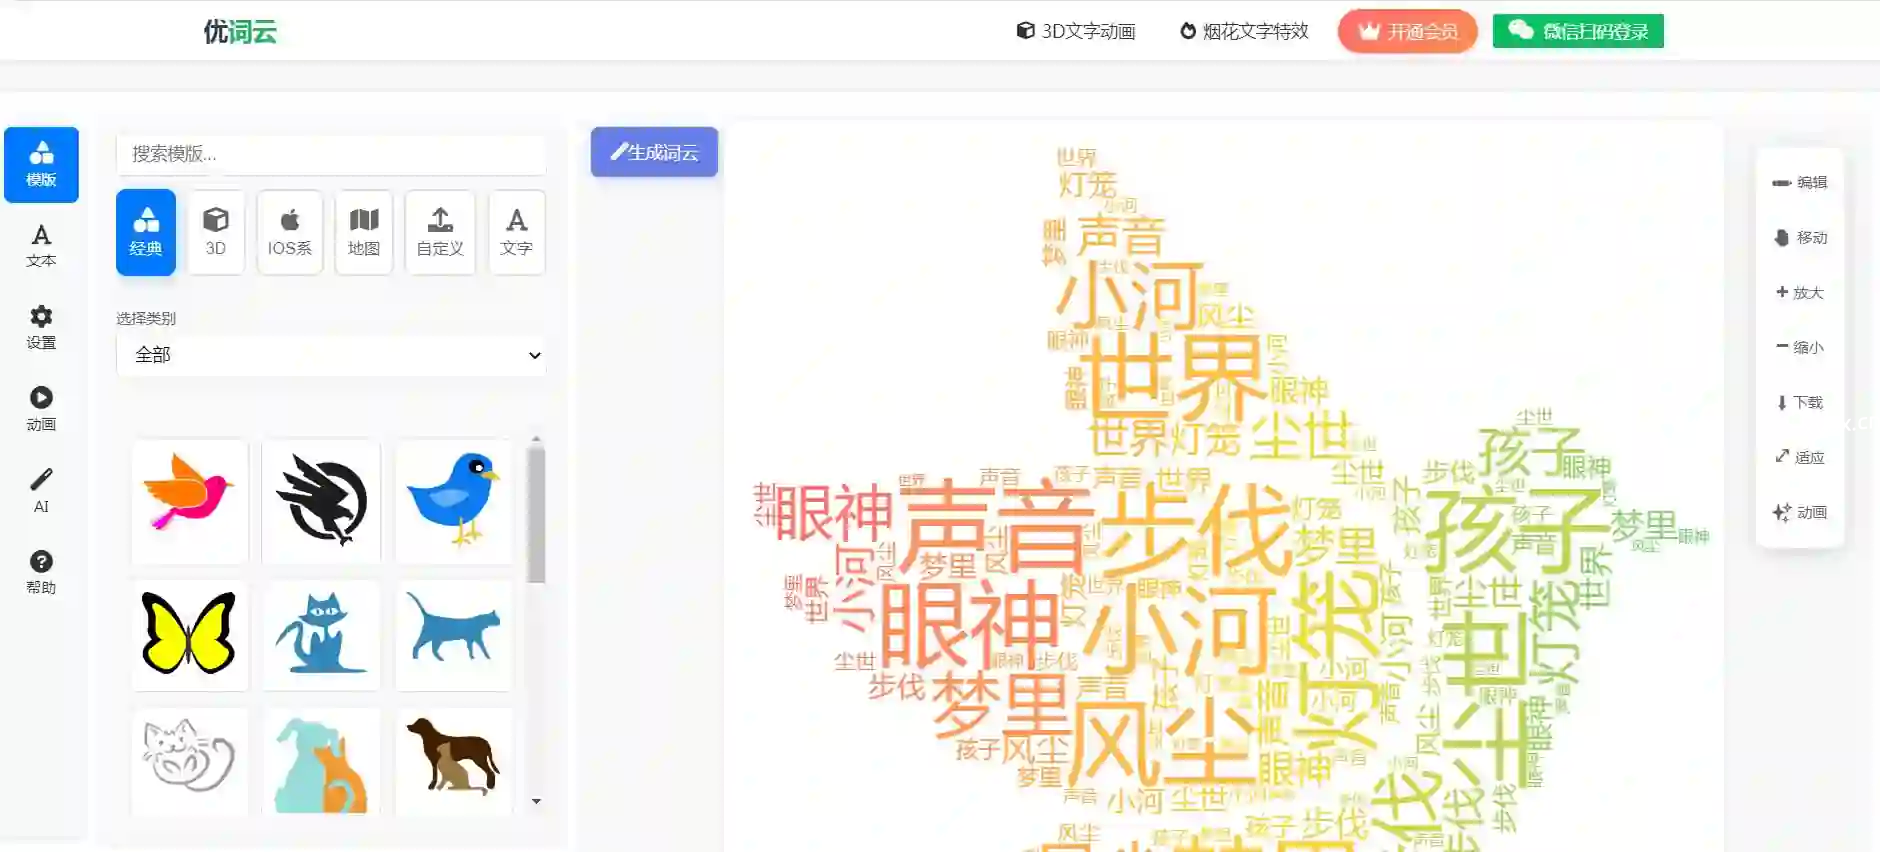The height and width of the screenshot is (852, 1880).
Task: Open the 3D文字动画 link
Action: (x=1076, y=31)
